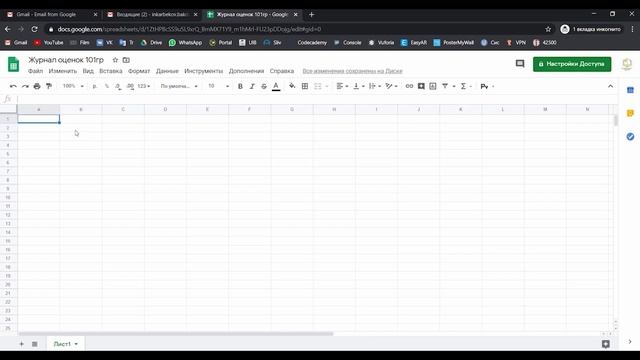Apply percent format icon
The width and height of the screenshot is (640, 360).
(x=107, y=86)
